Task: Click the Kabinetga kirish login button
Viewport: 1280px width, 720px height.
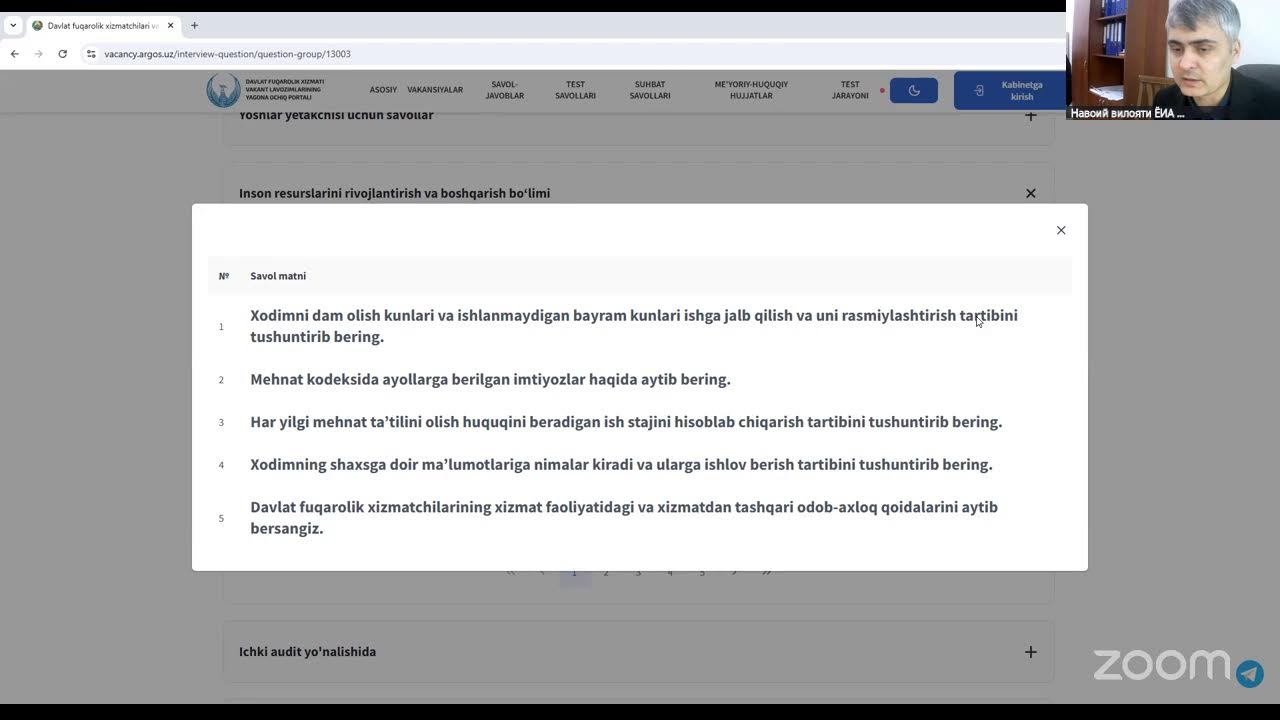Action: coord(1008,90)
